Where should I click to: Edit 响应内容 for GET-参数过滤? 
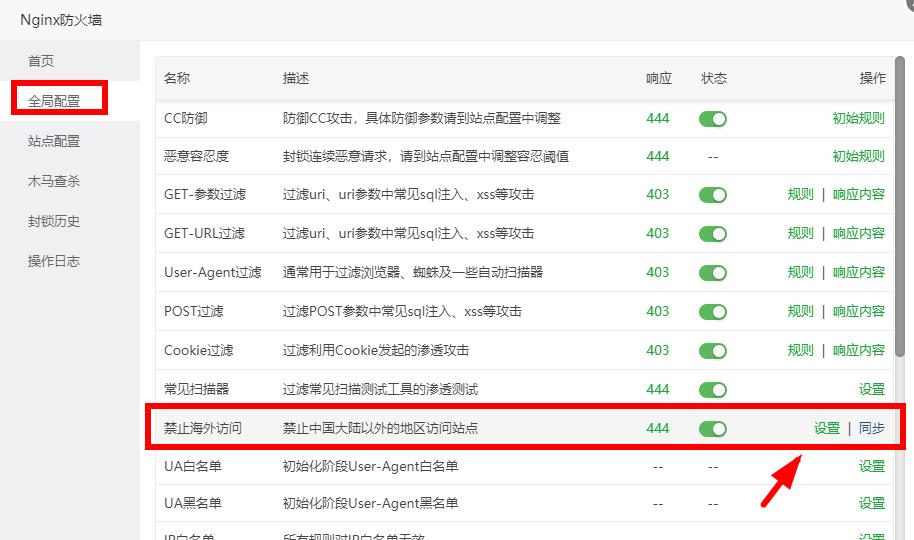point(859,194)
